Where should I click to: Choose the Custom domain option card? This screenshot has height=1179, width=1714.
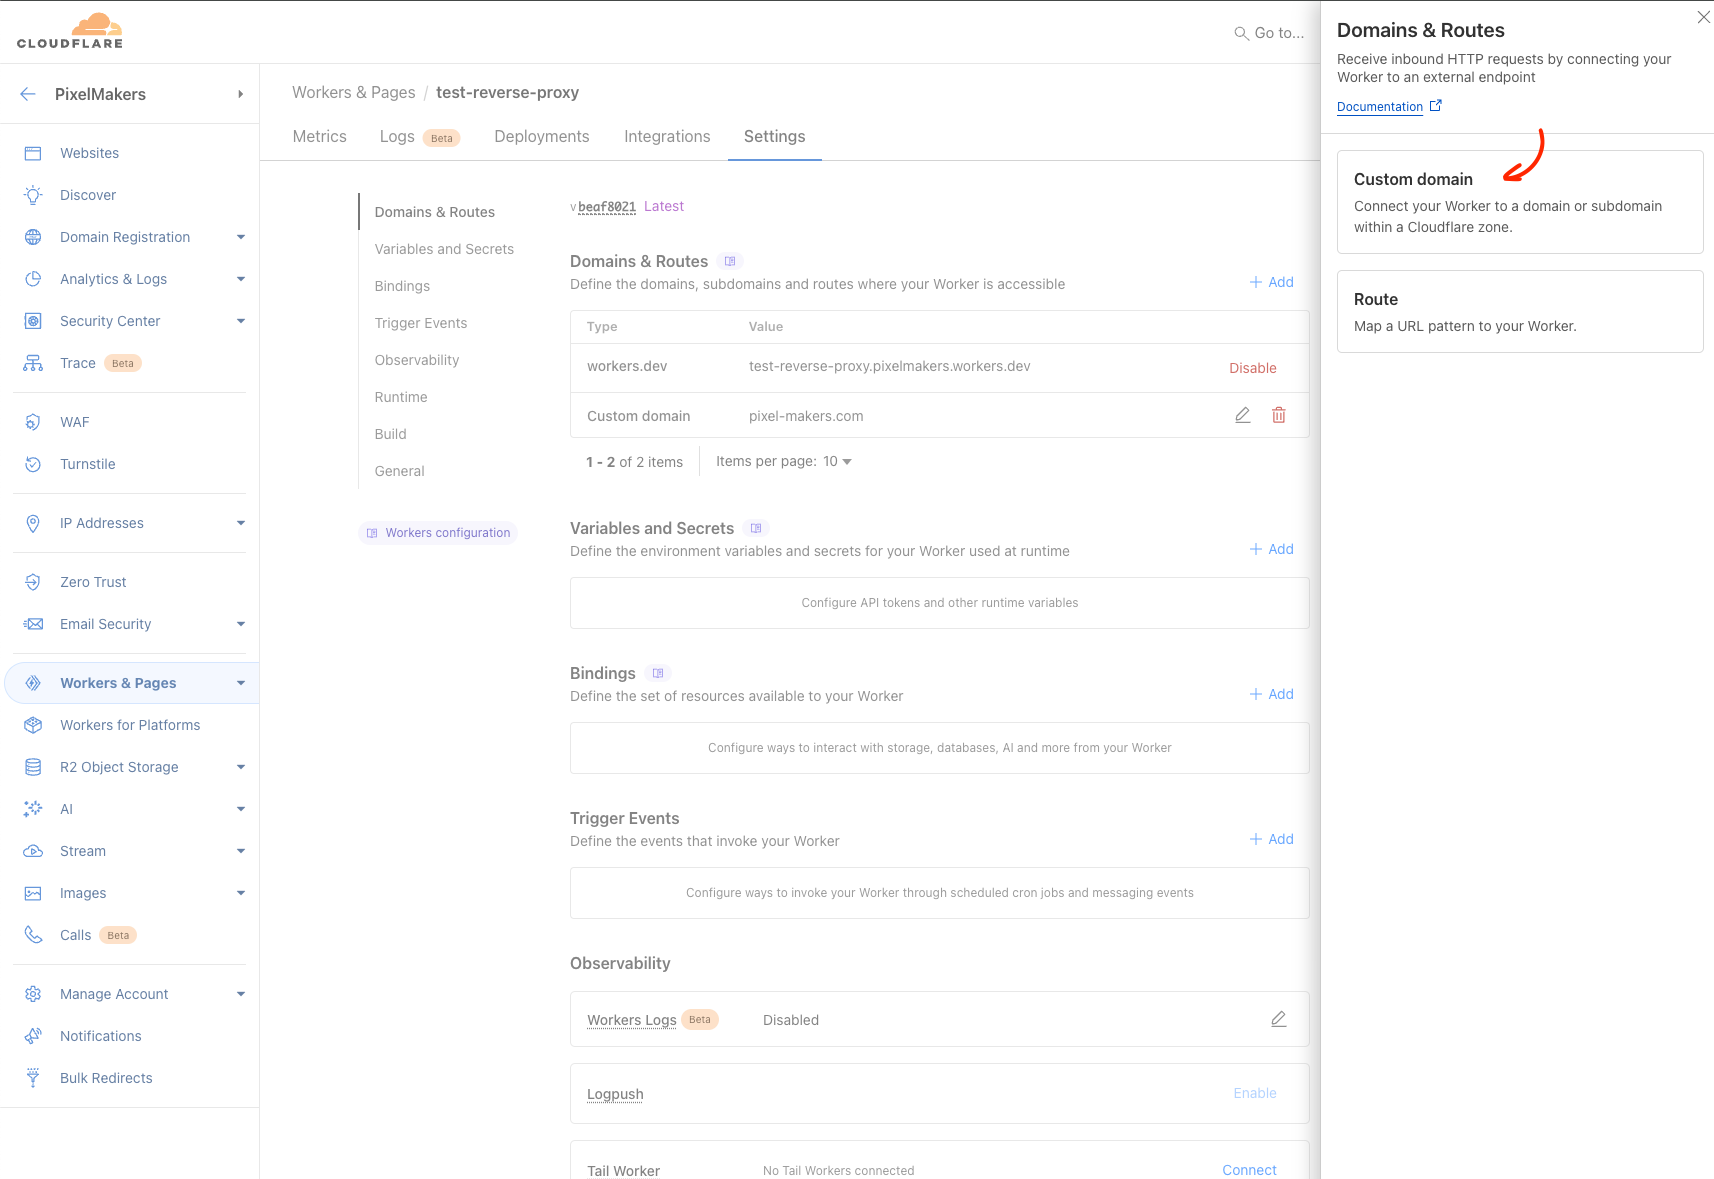pos(1520,202)
